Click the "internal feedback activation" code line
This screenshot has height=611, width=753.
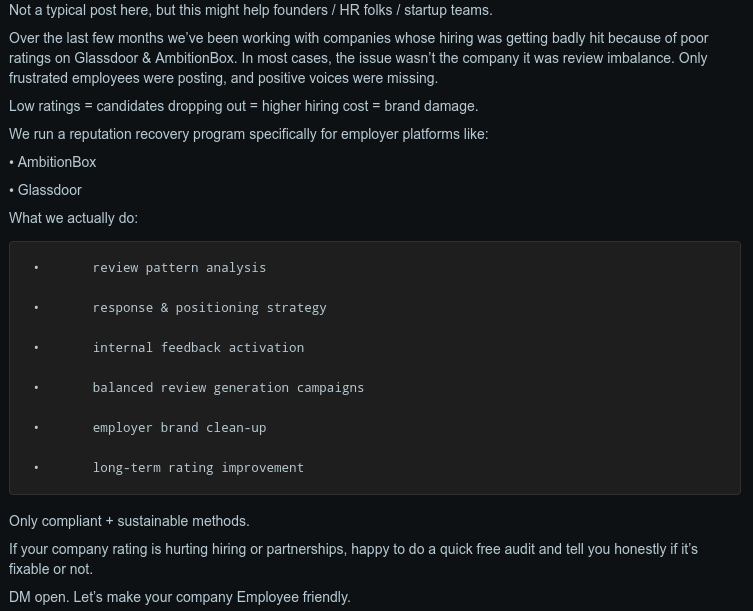click(x=198, y=348)
